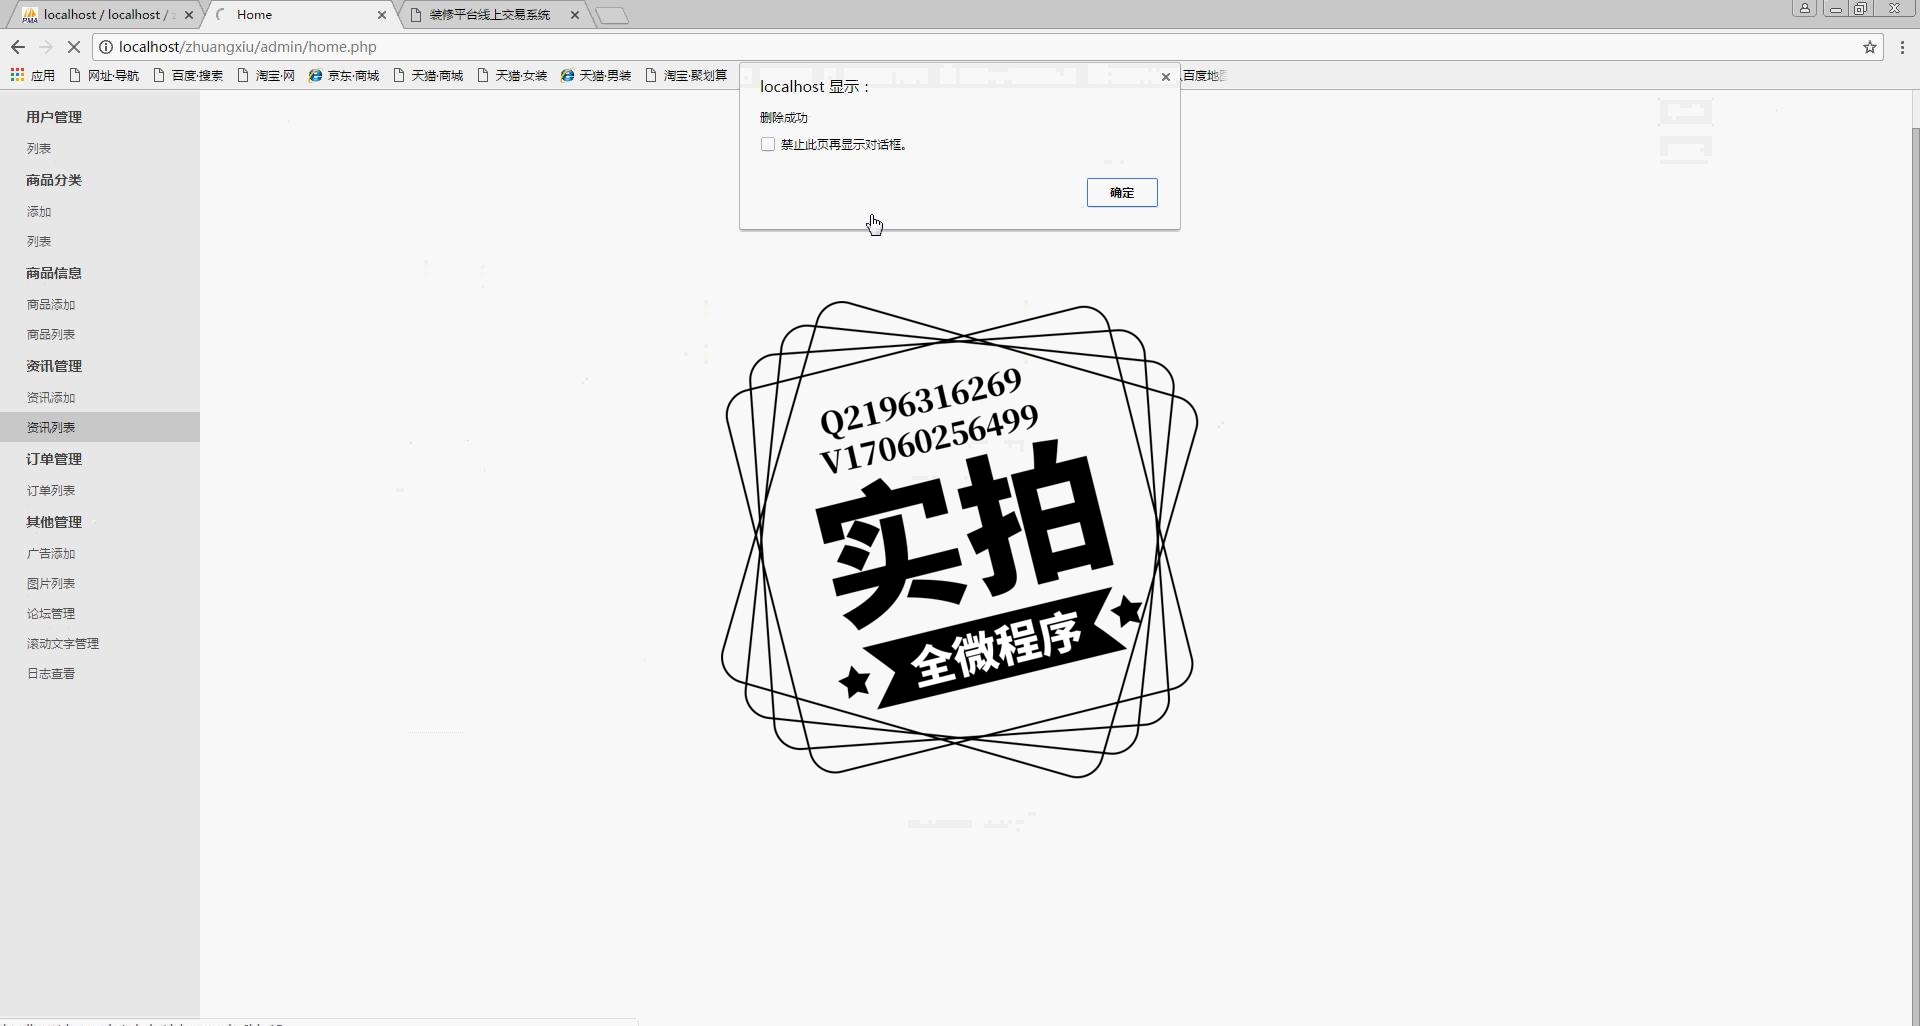Close the 装修平台线上交易系统 tab
Viewport: 1920px width, 1026px height.
click(x=575, y=15)
